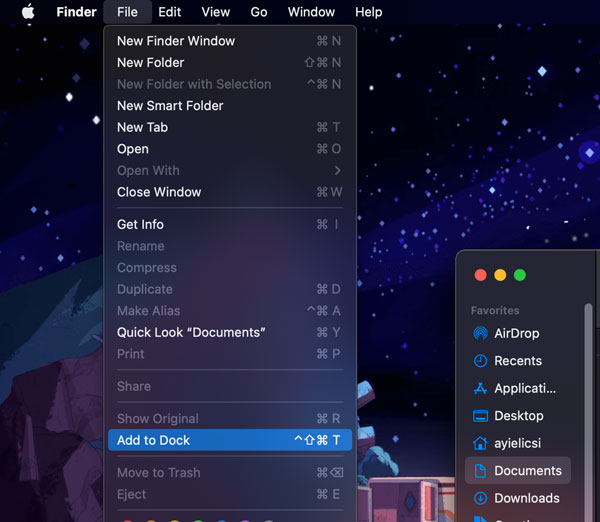Open the Window menu
Viewport: 600px width, 522px height.
point(311,12)
